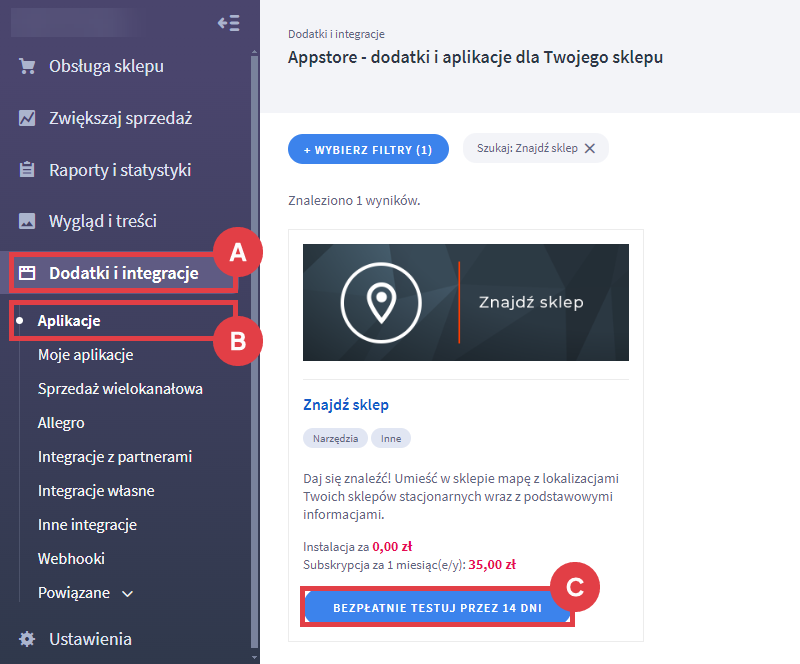
Task: Start the 14-day free trial (Bezpłatnie testuj)
Action: tap(437, 607)
